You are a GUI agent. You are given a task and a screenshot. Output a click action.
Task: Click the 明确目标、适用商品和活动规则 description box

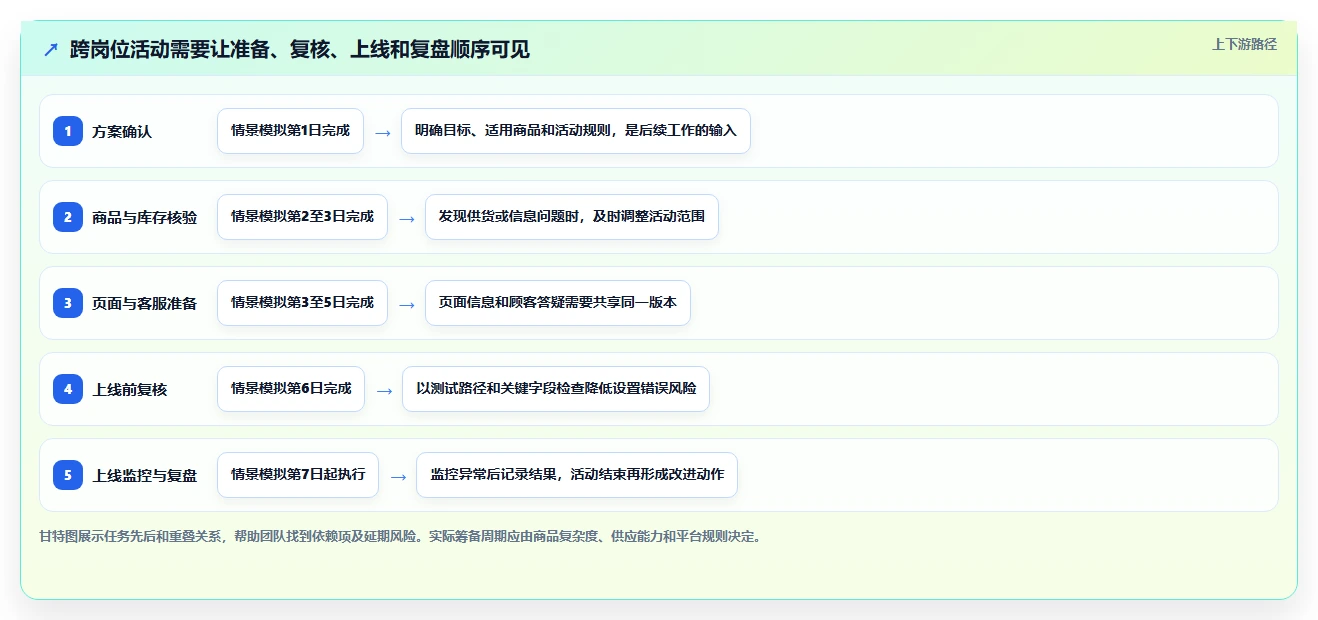tap(576, 131)
